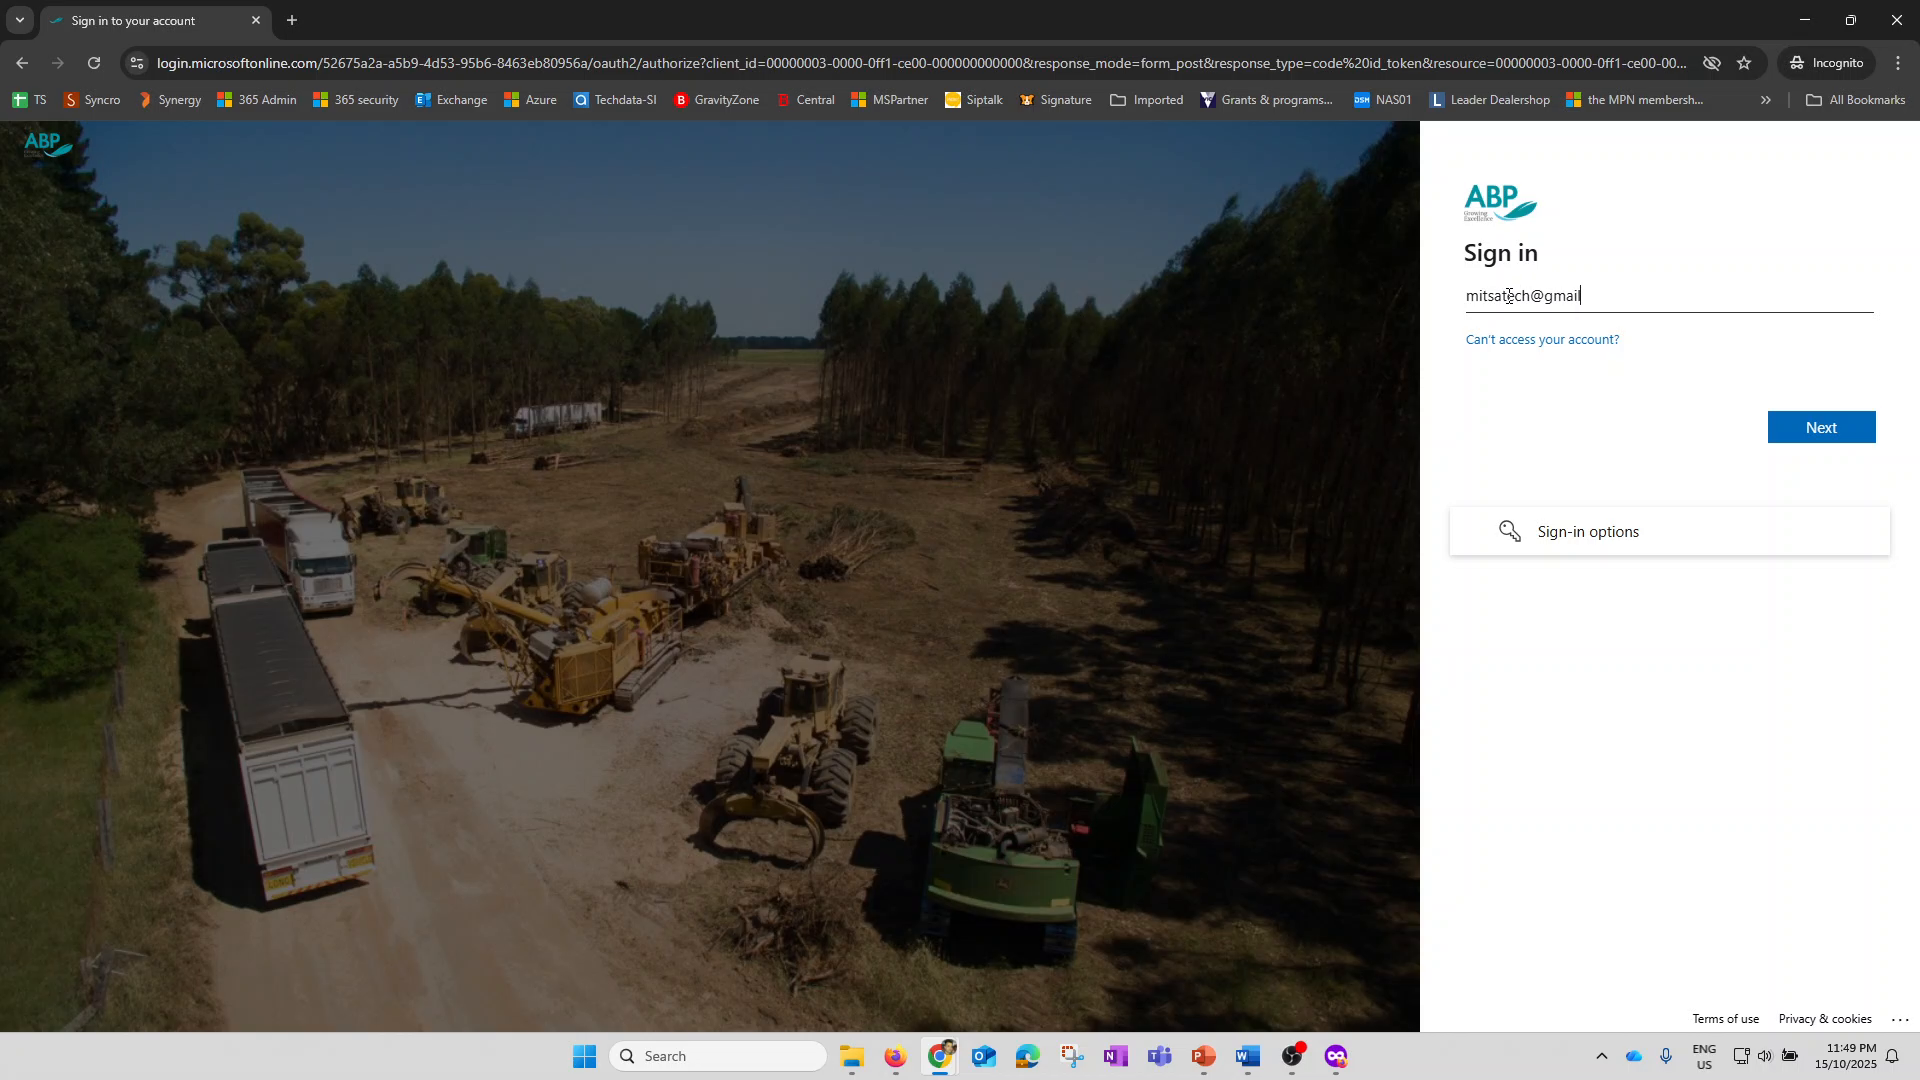This screenshot has height=1080, width=1920.
Task: Open the 365 Admin bookmark
Action: (x=256, y=99)
